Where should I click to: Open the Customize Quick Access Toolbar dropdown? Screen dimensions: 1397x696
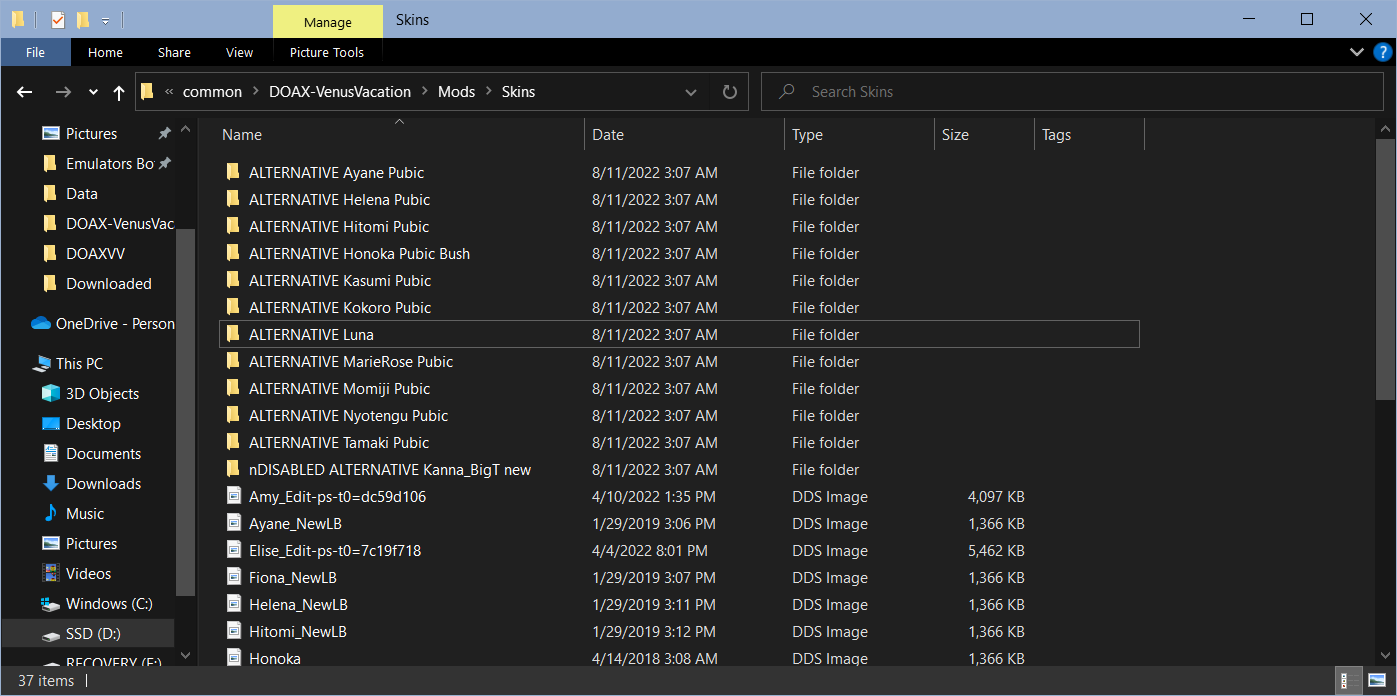pos(105,20)
